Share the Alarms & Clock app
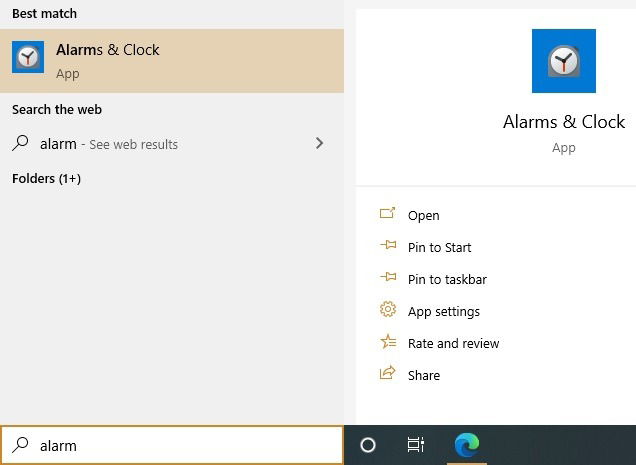The width and height of the screenshot is (636, 465). click(424, 375)
